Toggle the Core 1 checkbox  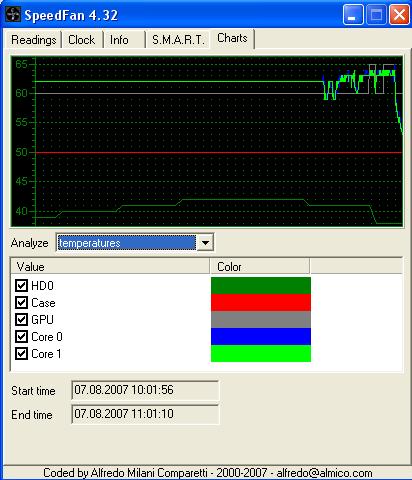point(21,354)
